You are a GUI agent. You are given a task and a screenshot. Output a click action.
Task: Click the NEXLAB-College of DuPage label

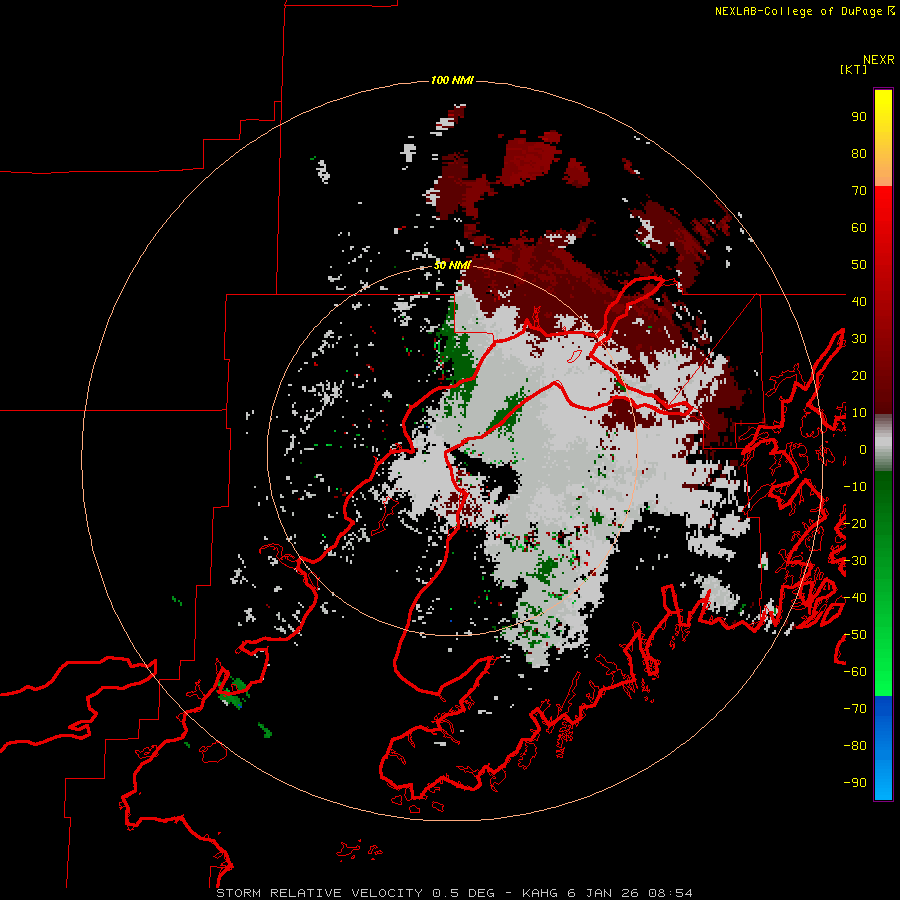804,11
